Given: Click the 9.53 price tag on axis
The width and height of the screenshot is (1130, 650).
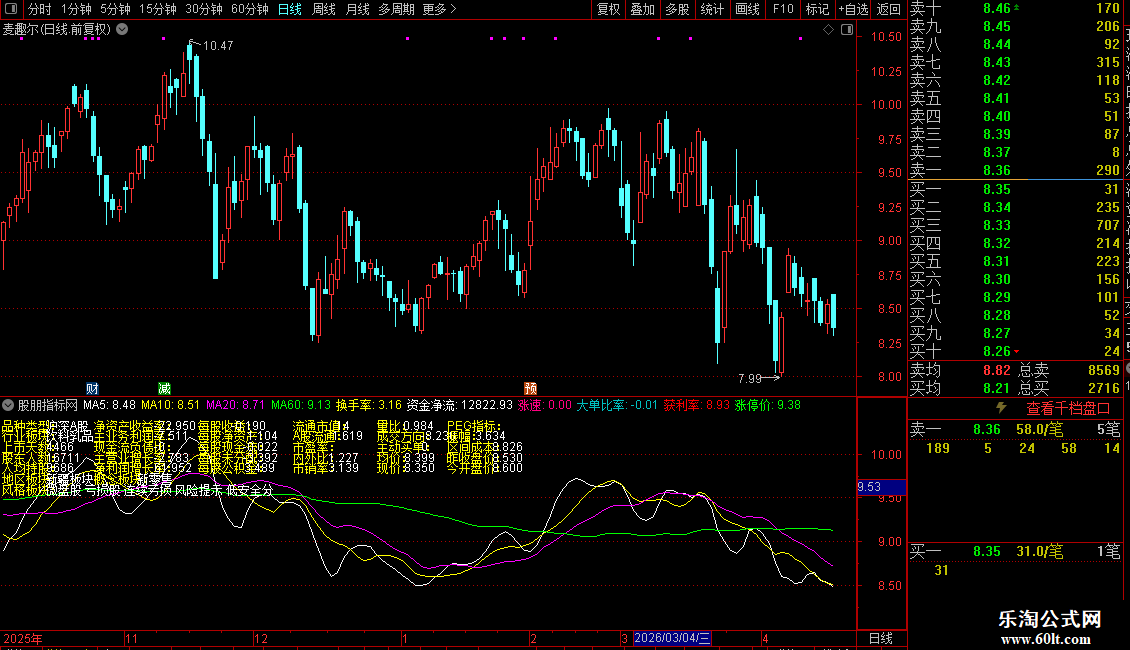Looking at the screenshot, I should [x=881, y=487].
